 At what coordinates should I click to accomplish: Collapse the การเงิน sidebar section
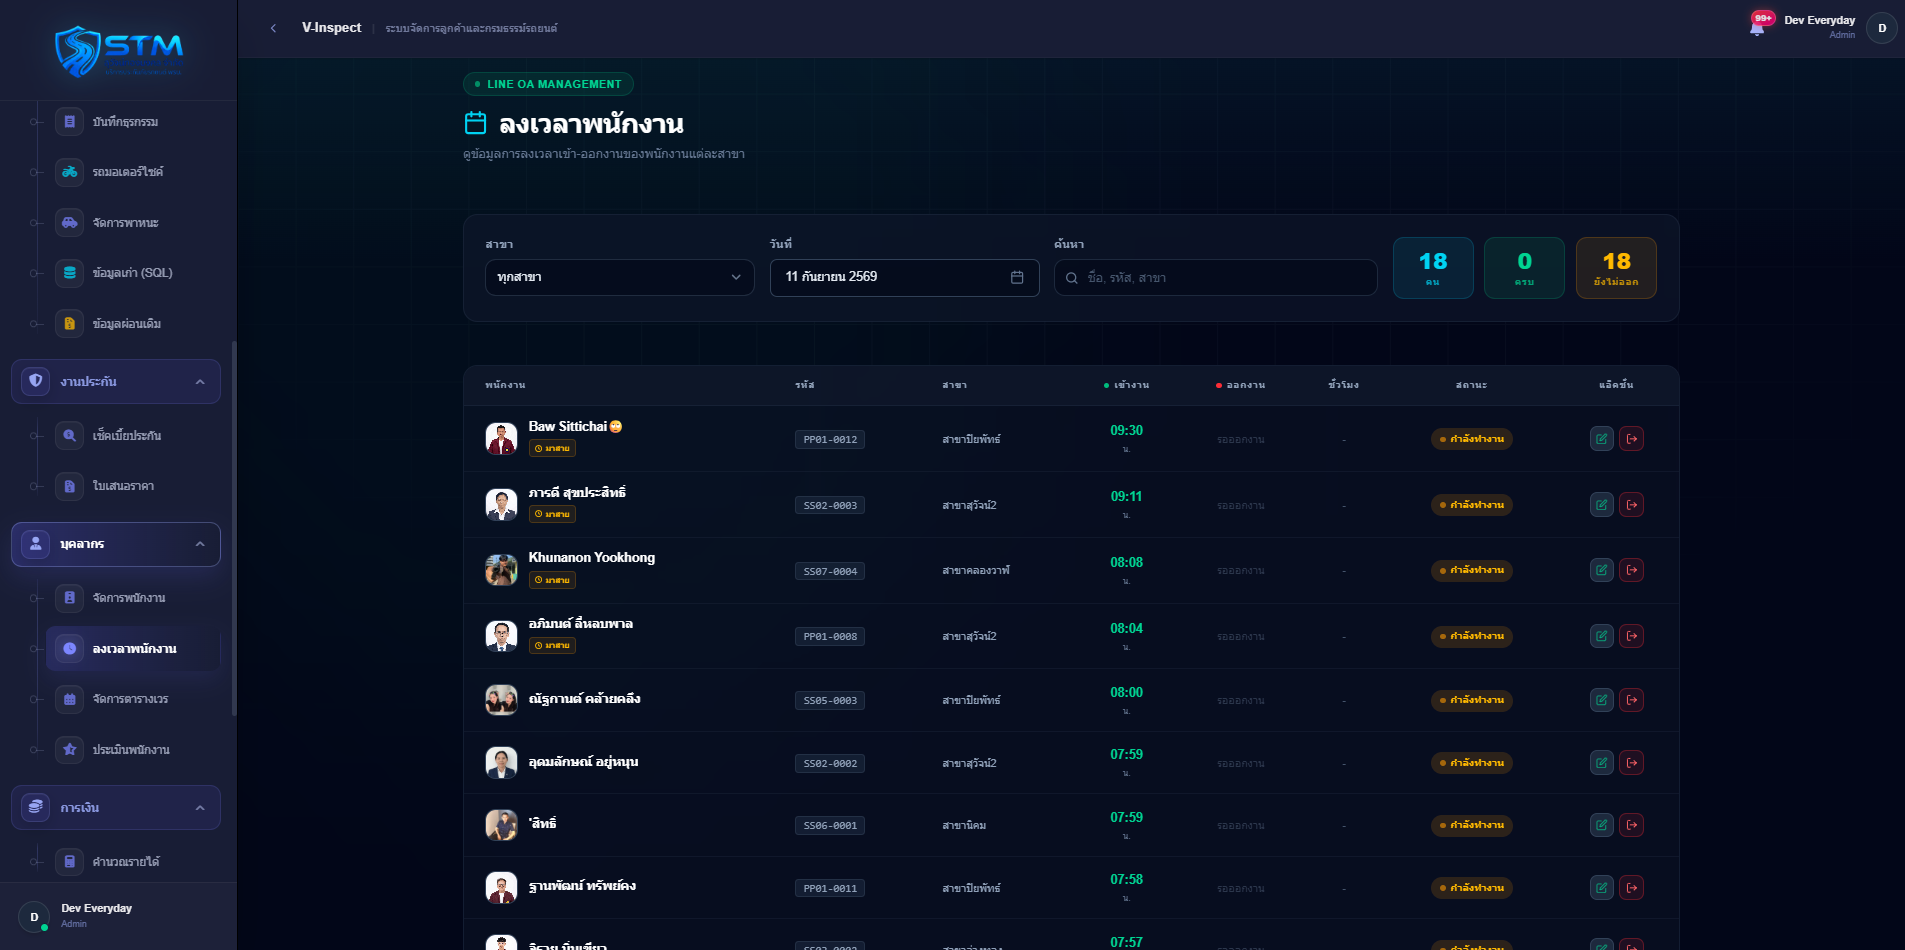pos(116,807)
